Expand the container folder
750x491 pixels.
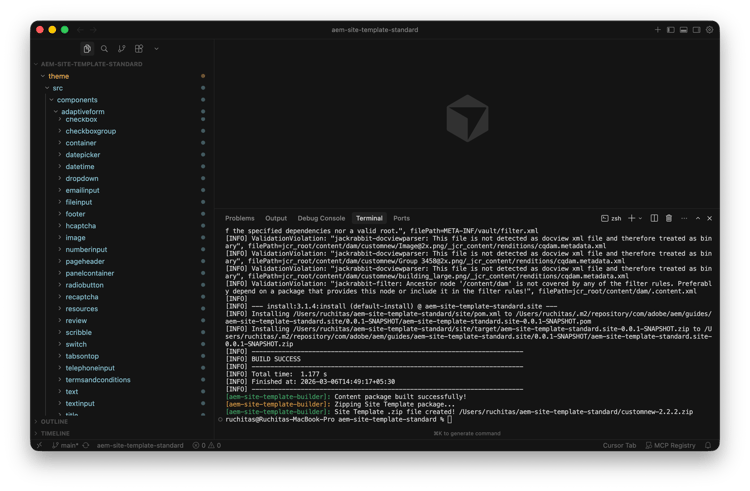[122, 143]
